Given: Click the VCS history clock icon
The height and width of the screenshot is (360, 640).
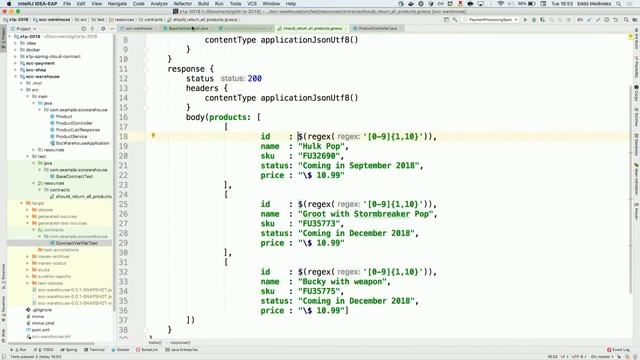Looking at the screenshot, I should 607,20.
